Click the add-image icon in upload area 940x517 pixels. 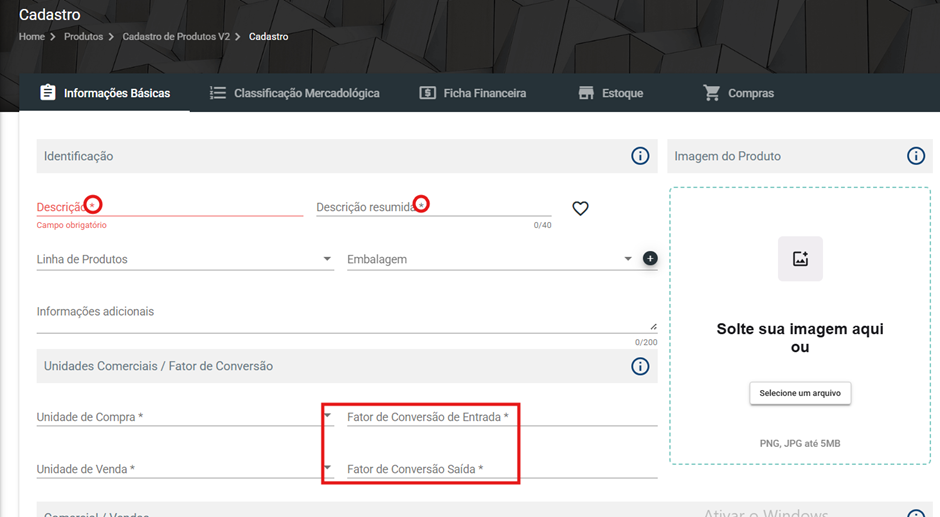point(800,258)
